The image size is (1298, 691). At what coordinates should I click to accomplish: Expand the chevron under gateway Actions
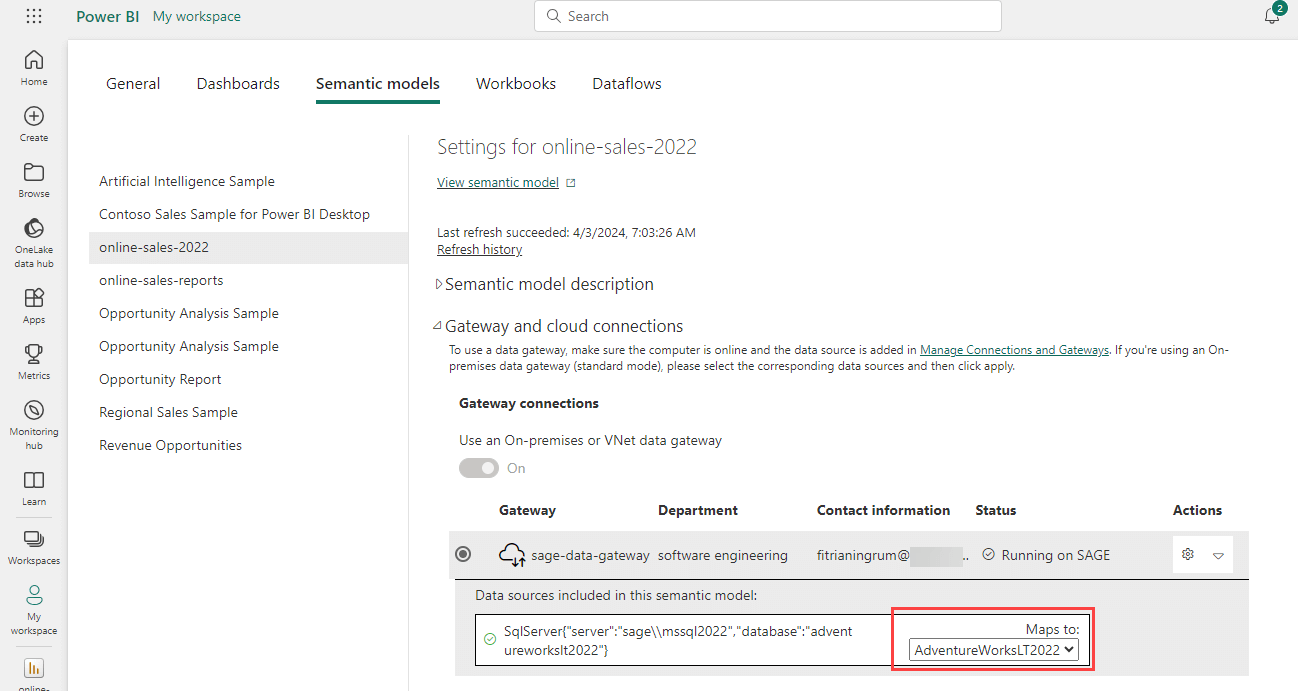[x=1218, y=554]
